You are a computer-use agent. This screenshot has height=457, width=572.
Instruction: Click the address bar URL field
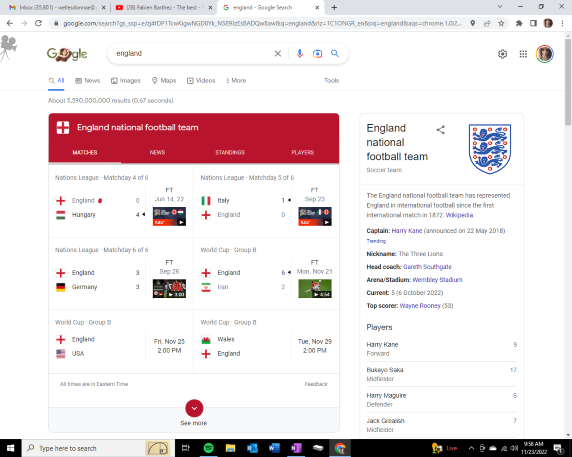(262, 23)
